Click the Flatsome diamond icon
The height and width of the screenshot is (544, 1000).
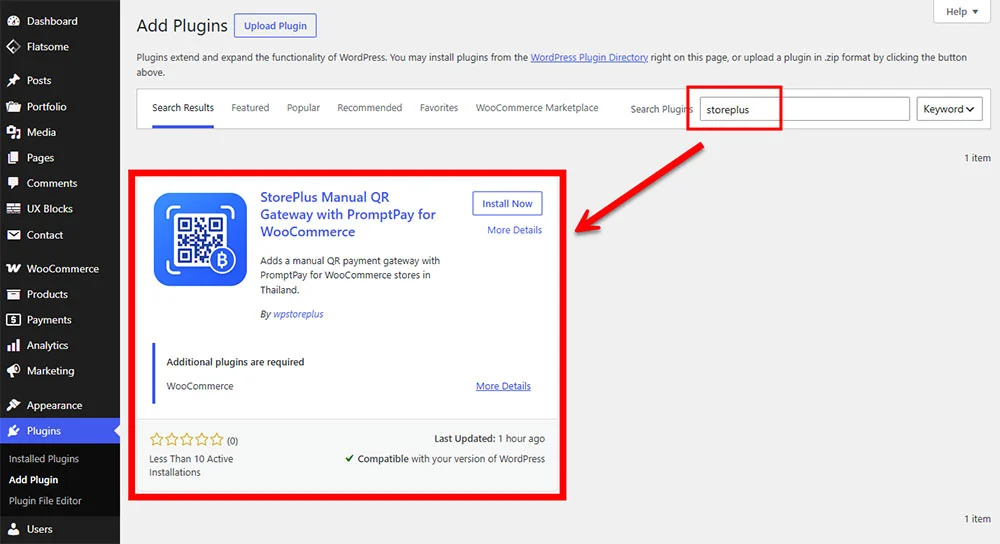tap(13, 47)
